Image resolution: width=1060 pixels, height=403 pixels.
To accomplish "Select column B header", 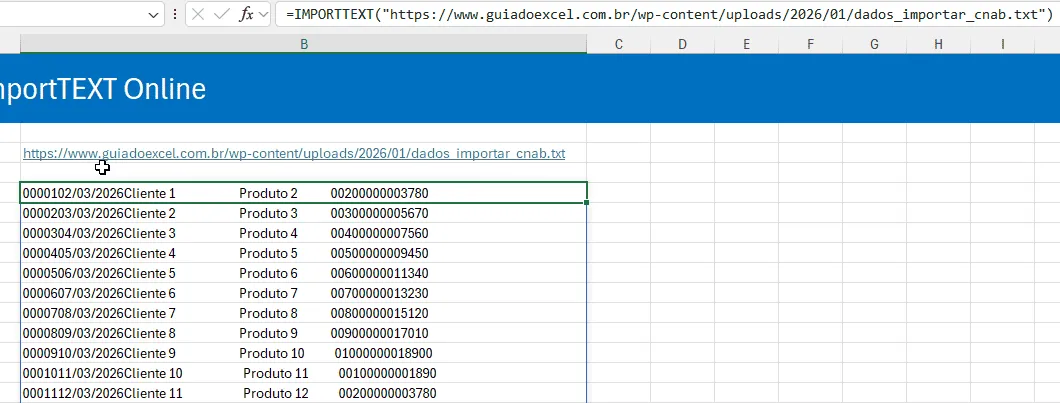I will 304,44.
